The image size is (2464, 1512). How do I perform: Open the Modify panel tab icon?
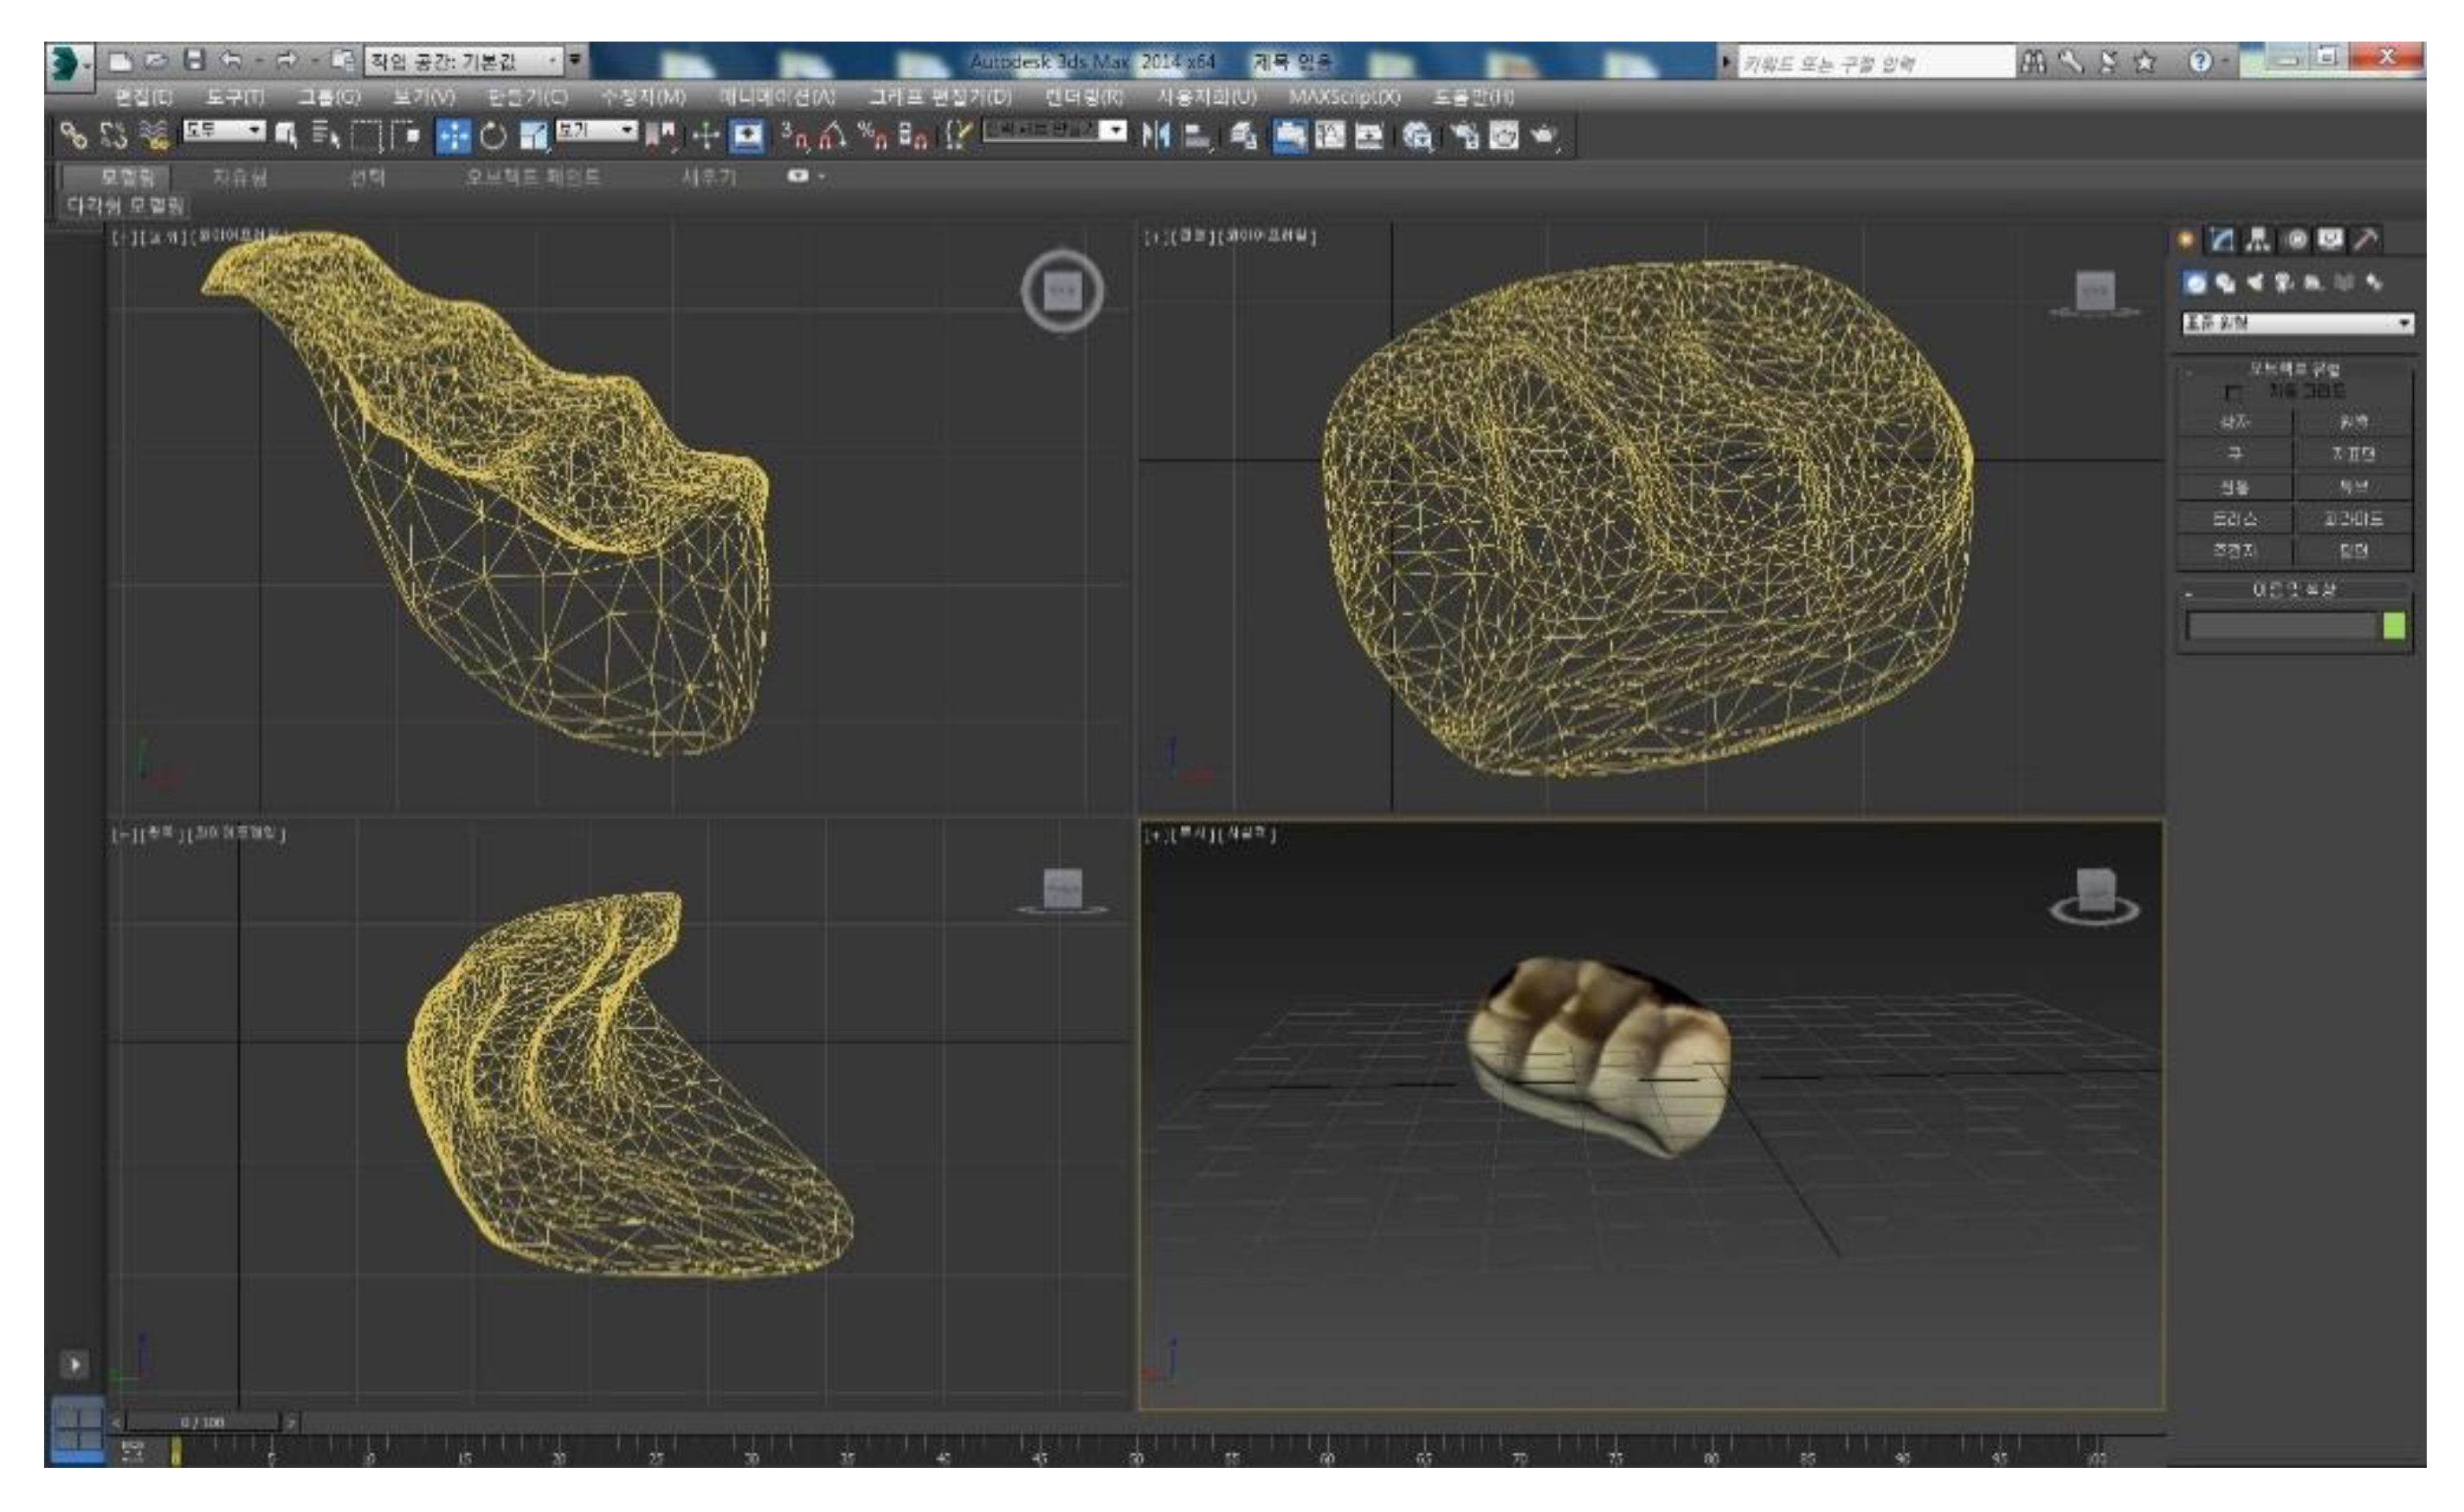(2221, 239)
